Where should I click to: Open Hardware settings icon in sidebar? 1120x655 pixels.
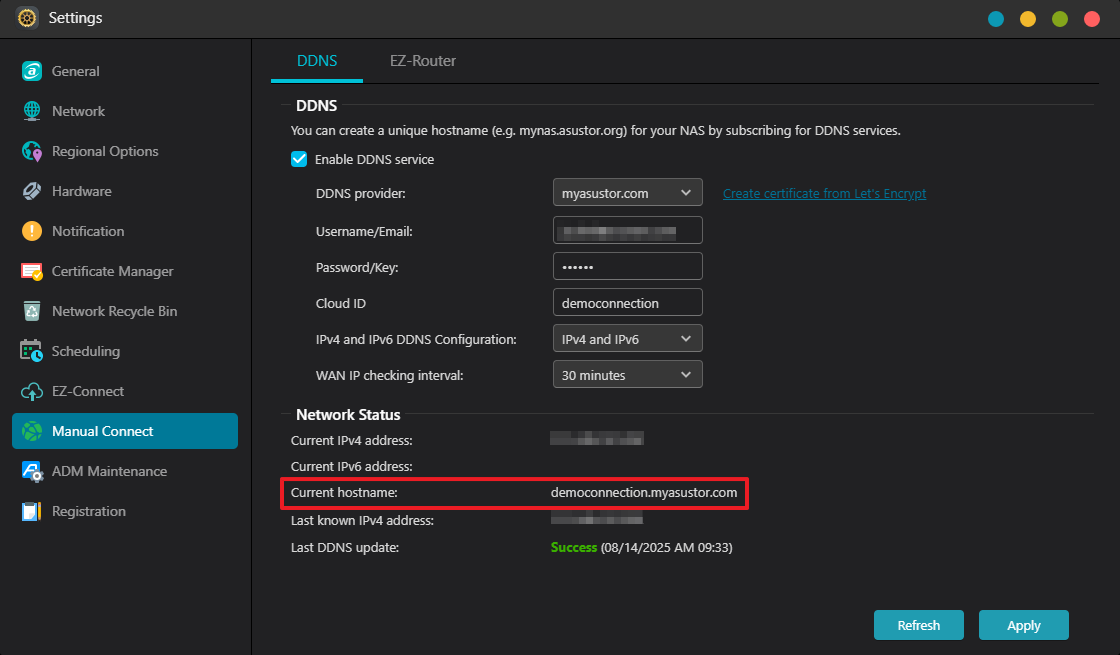point(32,191)
